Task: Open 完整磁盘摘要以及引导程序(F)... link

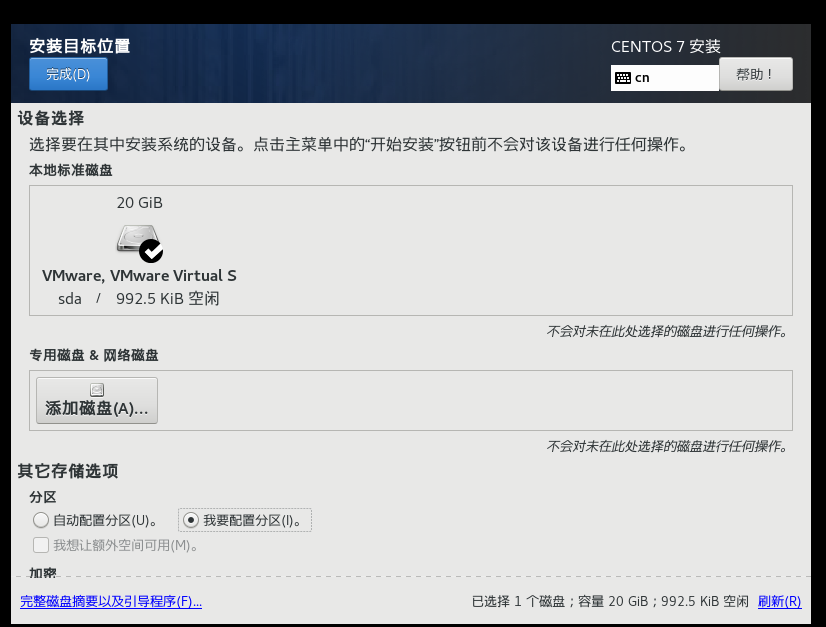Action: coord(111,601)
